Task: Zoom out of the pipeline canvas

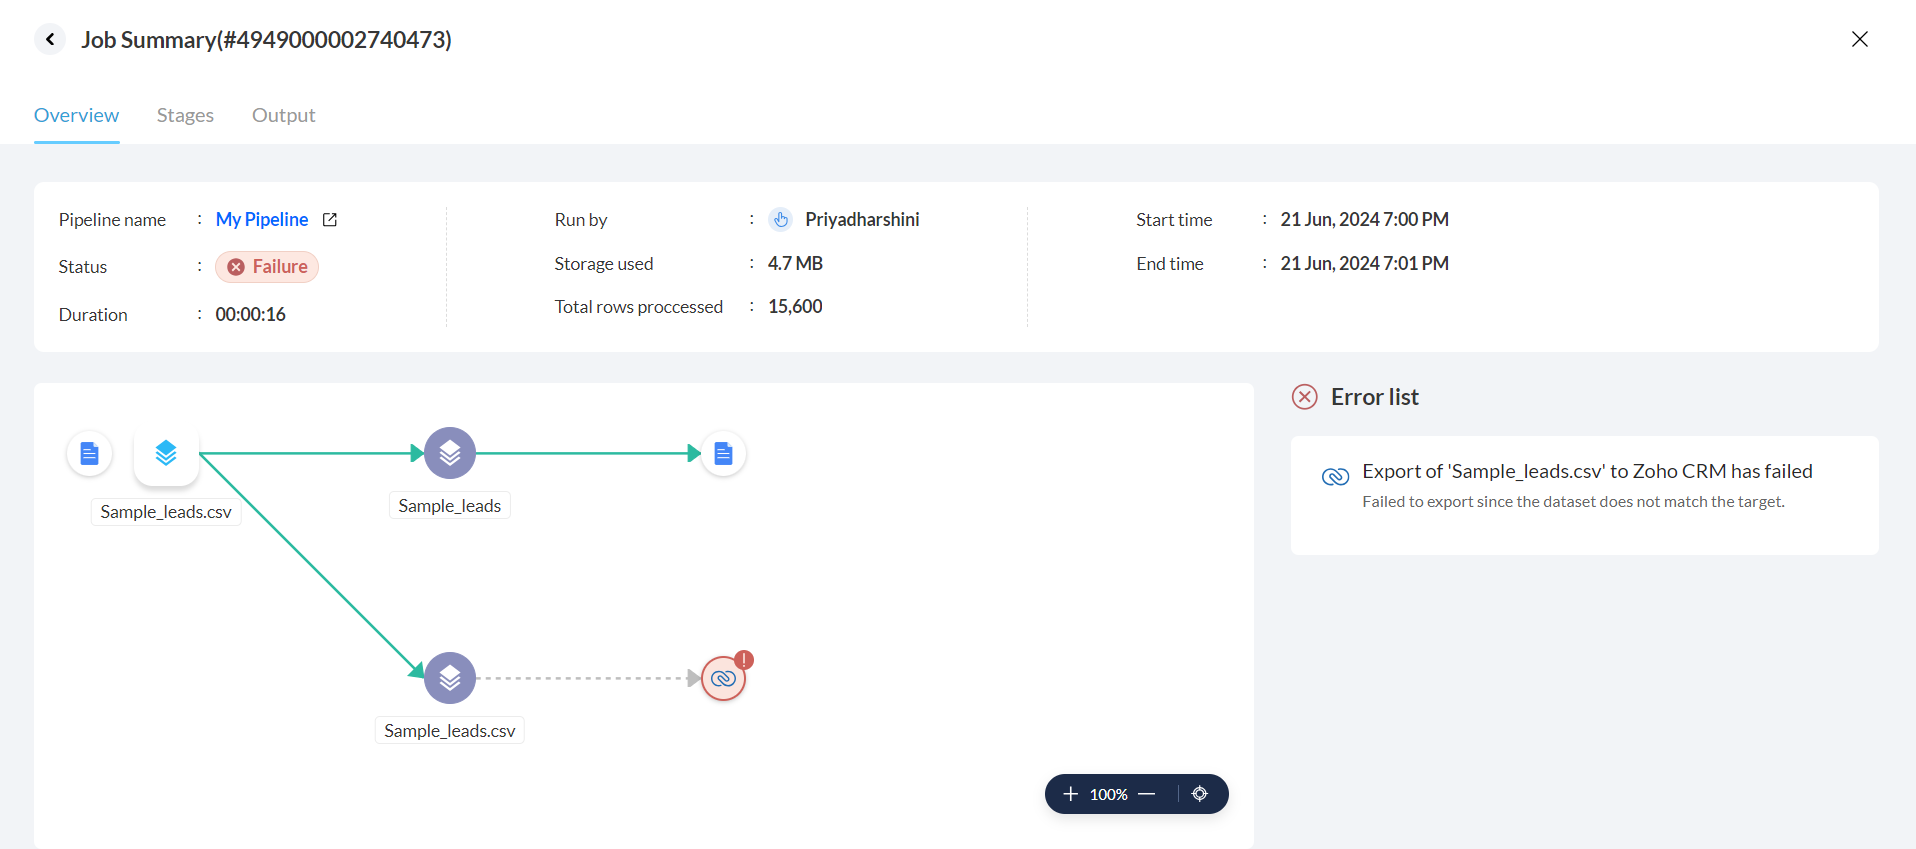Action: click(x=1147, y=794)
